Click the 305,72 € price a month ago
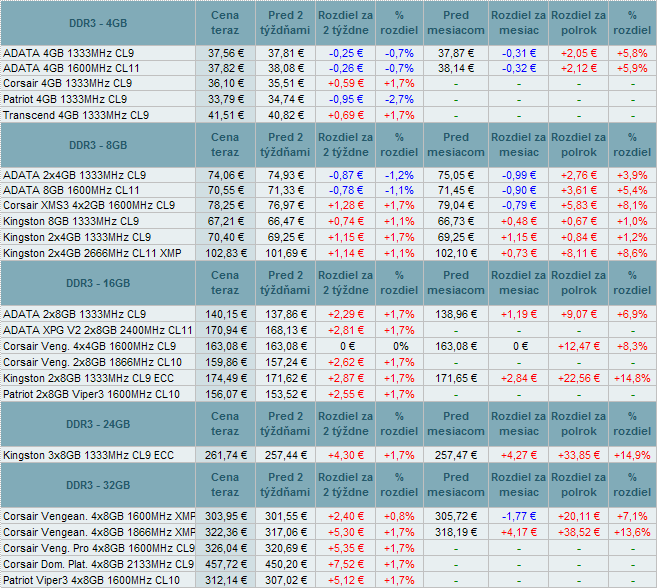657x588 pixels. pos(456,516)
